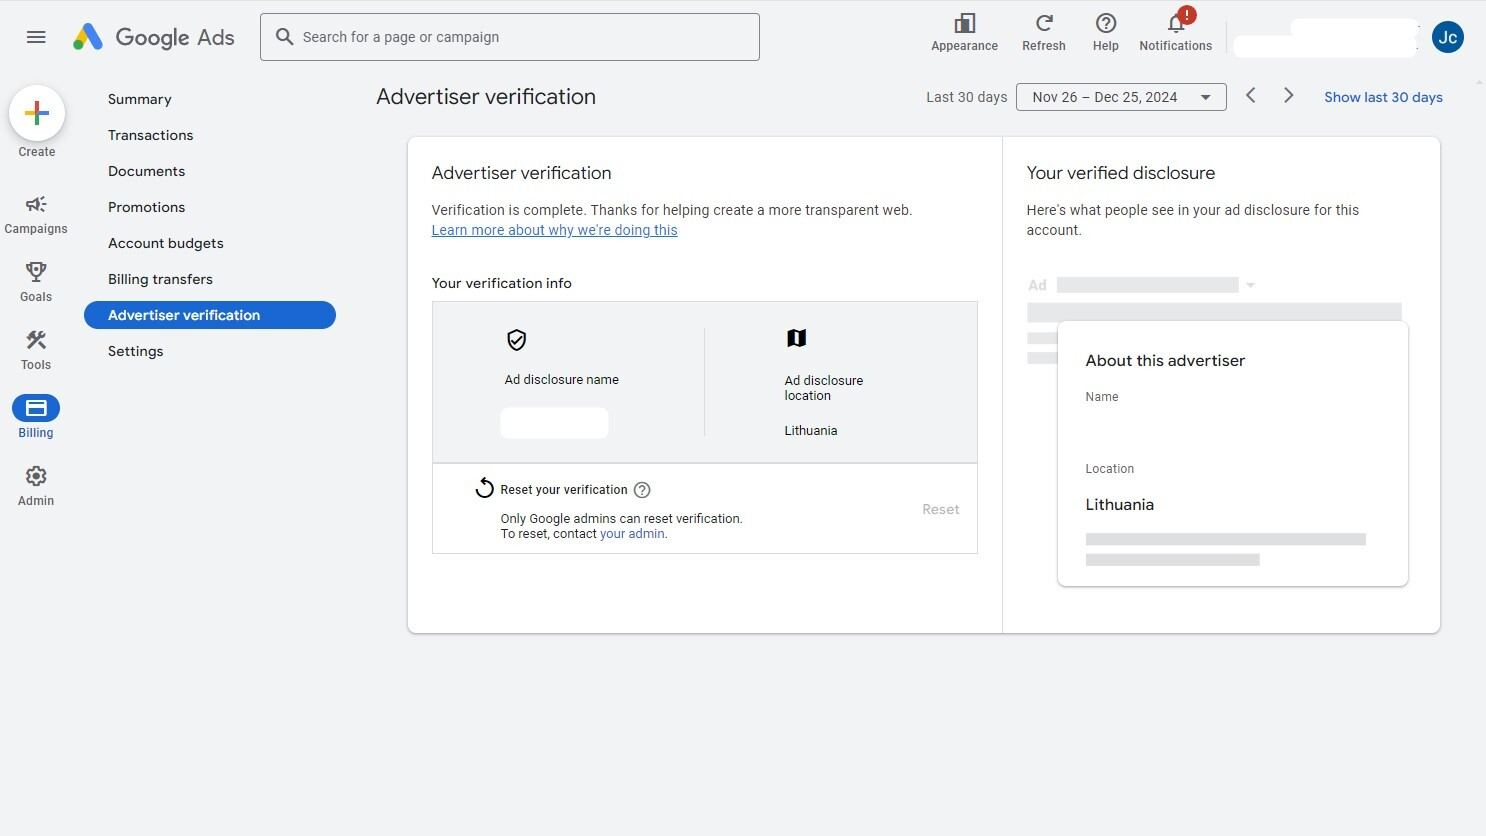Open billing Settings page
1486x836 pixels.
tap(136, 351)
